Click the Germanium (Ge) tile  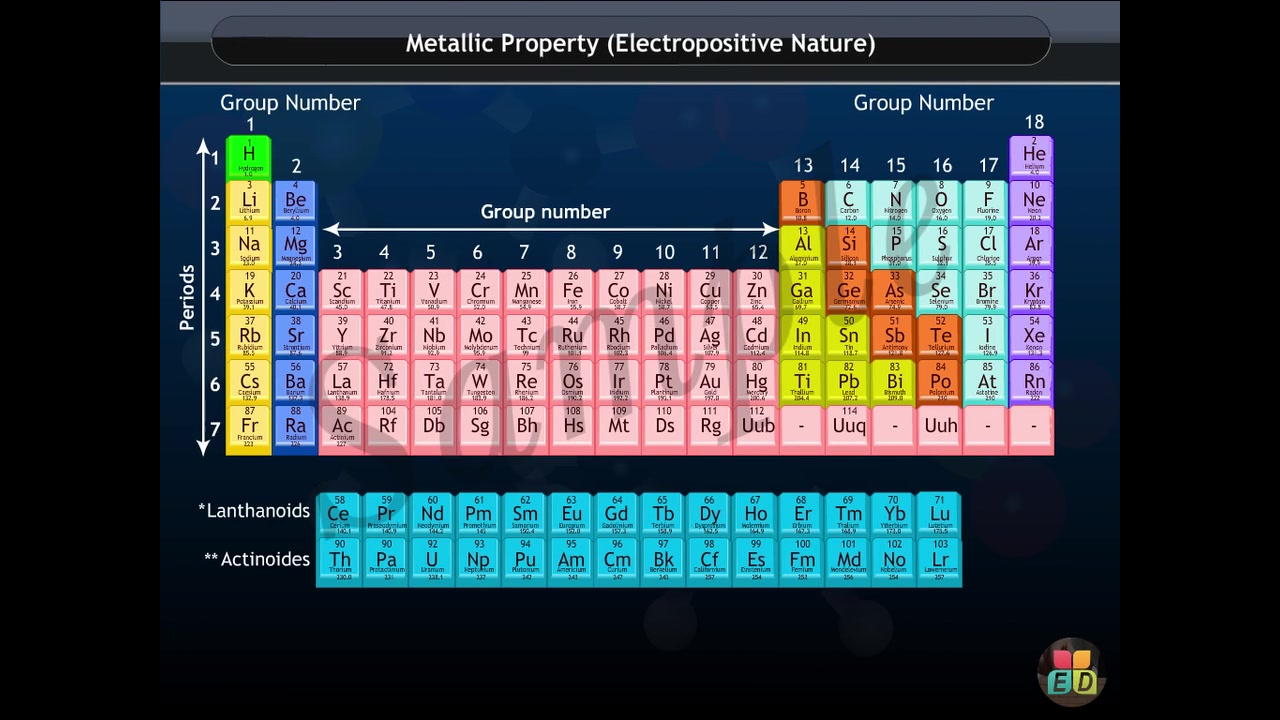tap(848, 292)
